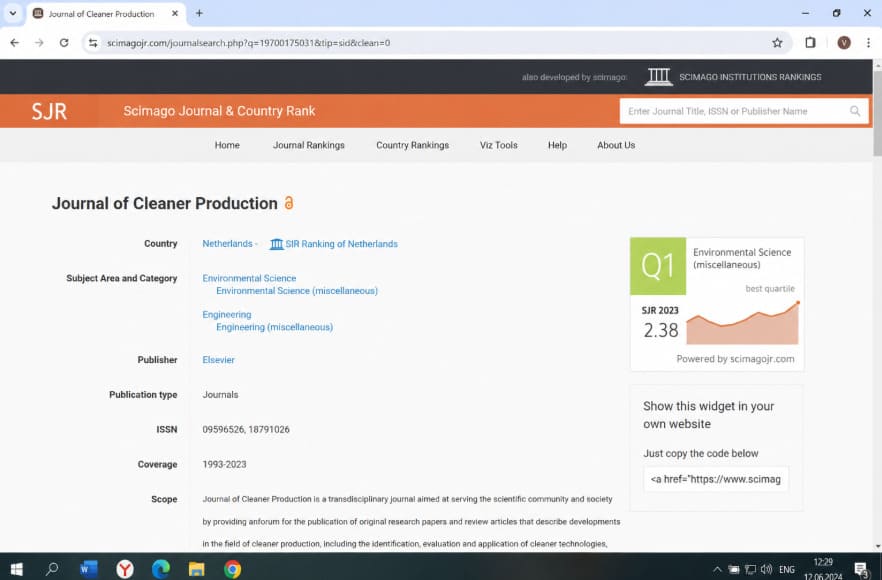Open Windows notification center
This screenshot has height=580, width=882.
click(861, 569)
